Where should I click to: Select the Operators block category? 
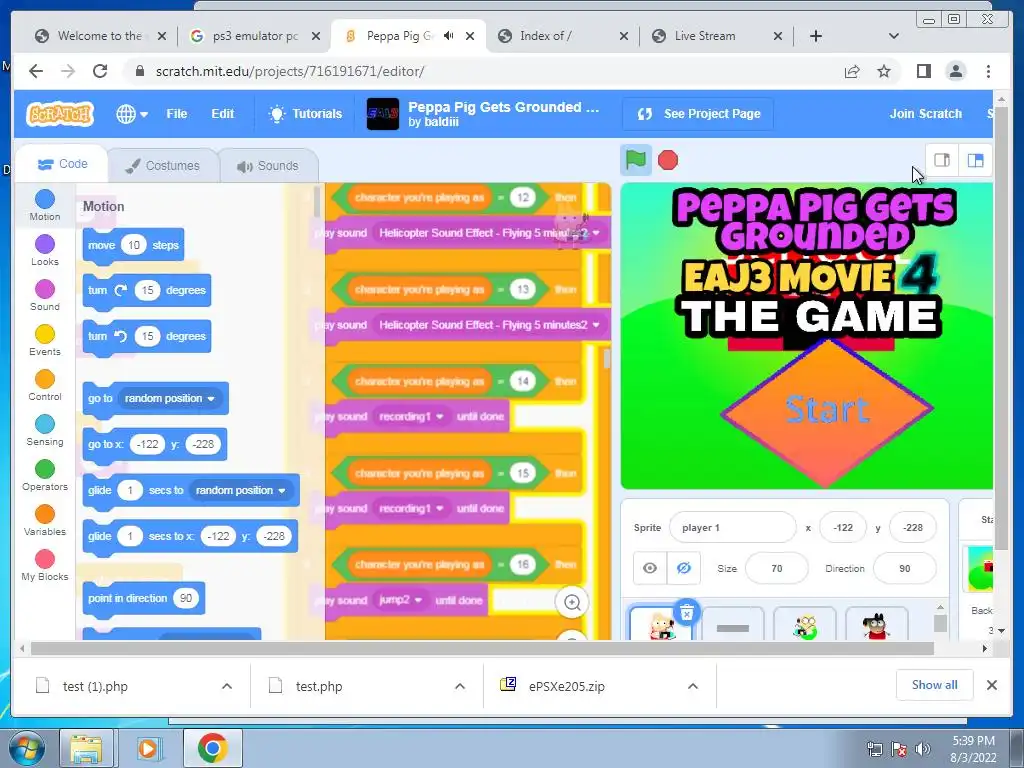(44, 475)
